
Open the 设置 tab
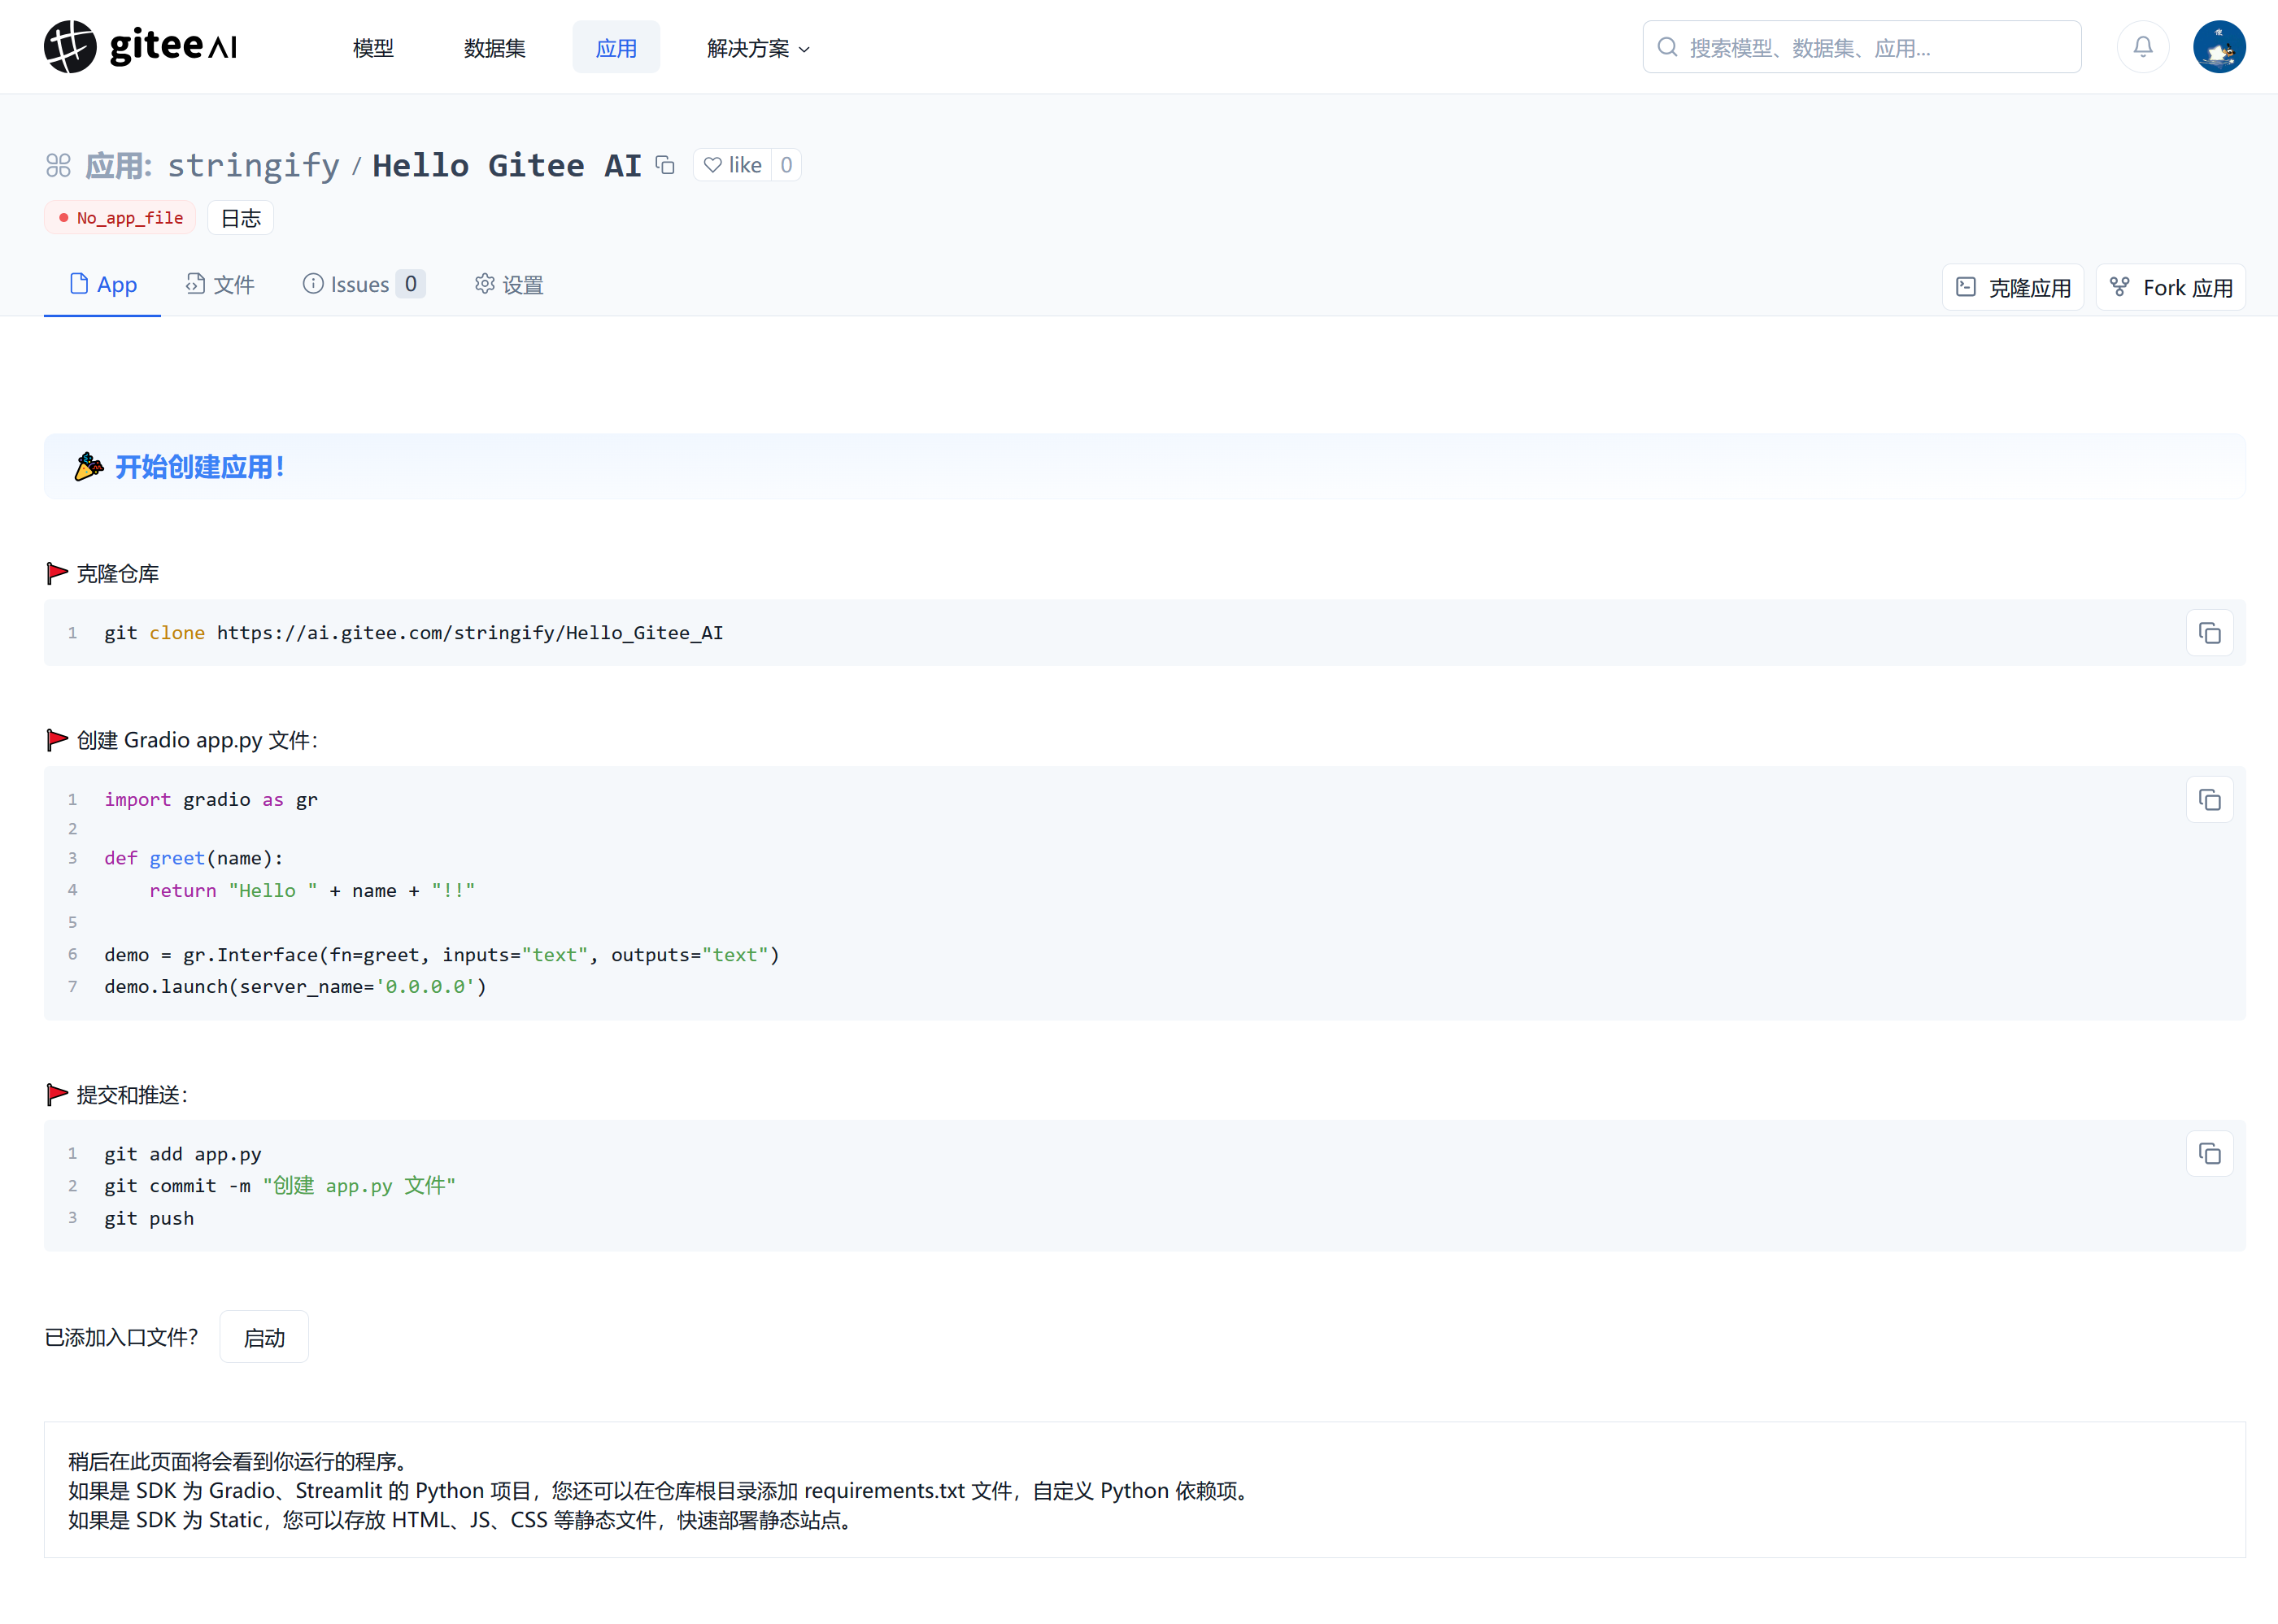[509, 285]
